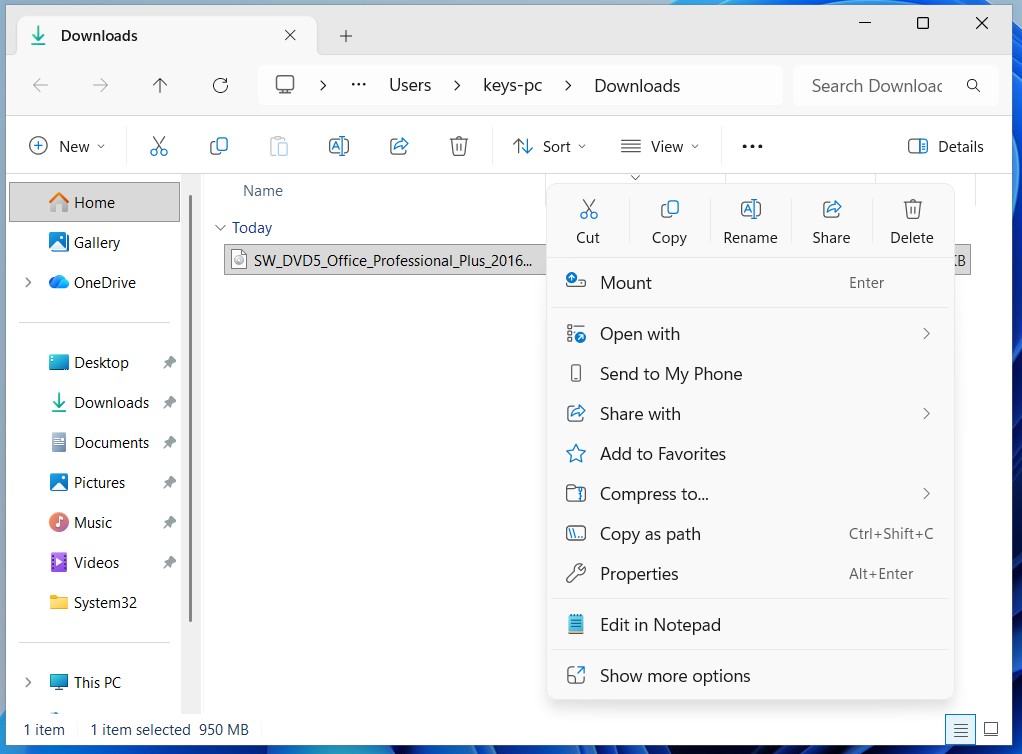The image size is (1022, 754).
Task: Refresh the Downloads folder
Action: coord(219,86)
